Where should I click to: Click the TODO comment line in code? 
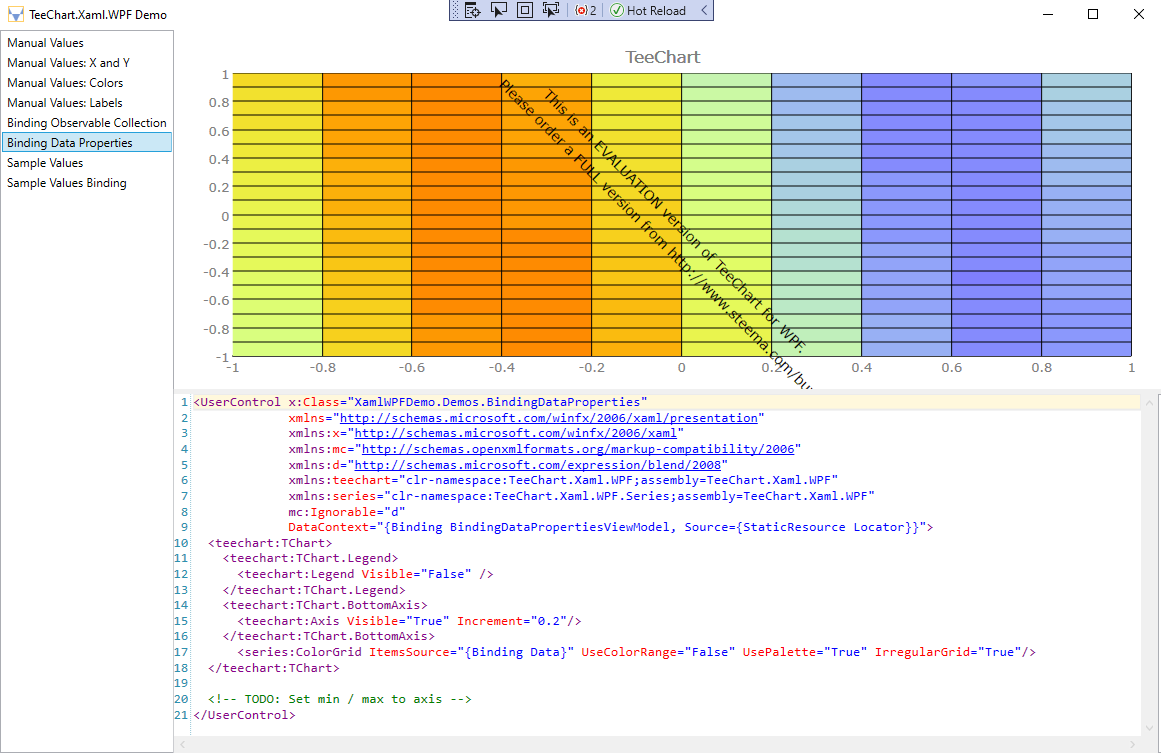point(340,699)
